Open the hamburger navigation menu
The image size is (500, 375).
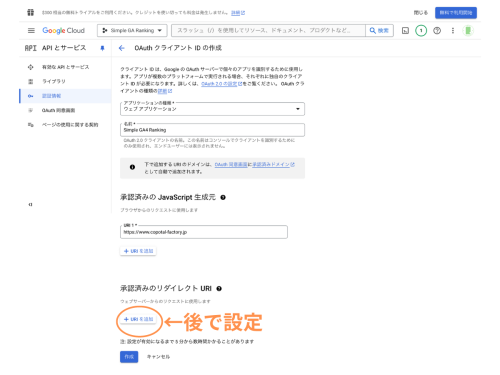pyautogui.click(x=31, y=30)
